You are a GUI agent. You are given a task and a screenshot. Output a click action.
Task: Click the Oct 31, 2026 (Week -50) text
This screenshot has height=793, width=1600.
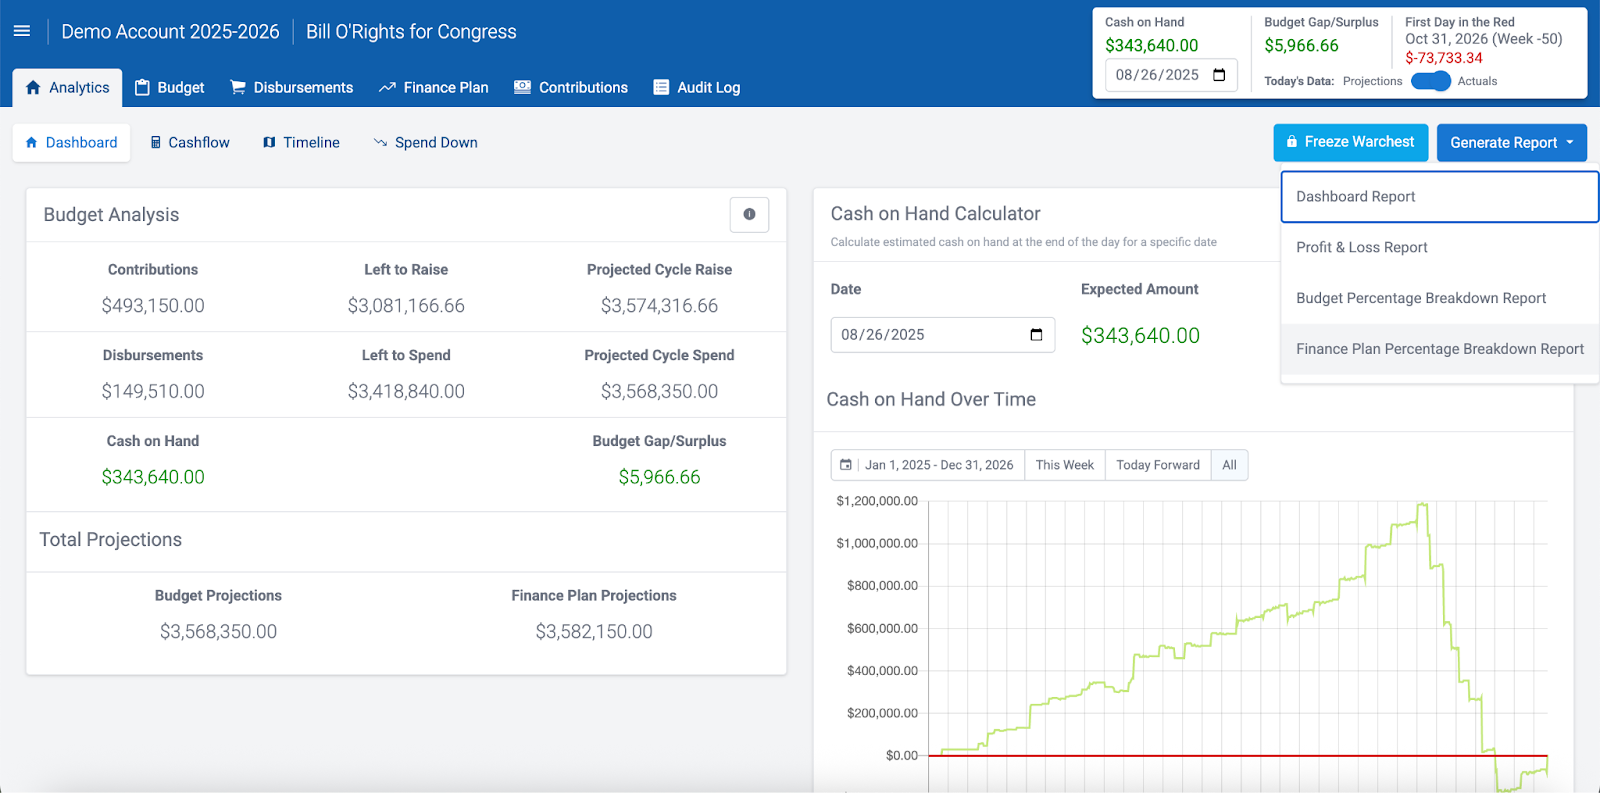tap(1483, 39)
